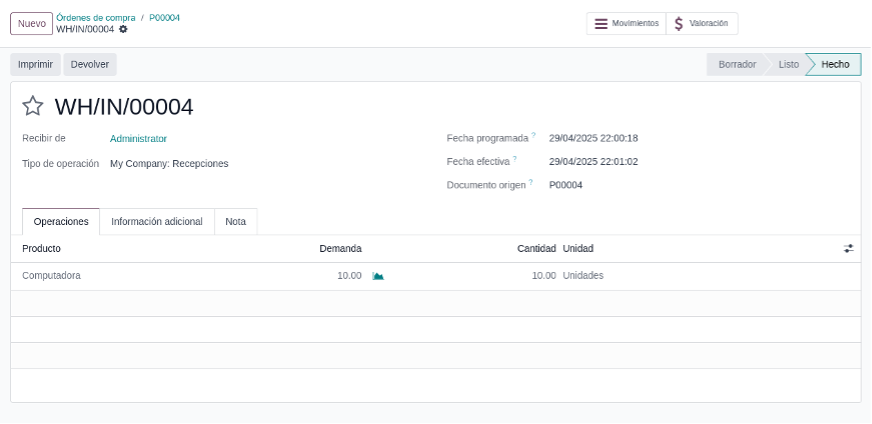Open Valoración smart button
This screenshot has width=872, height=424.
[x=702, y=23]
